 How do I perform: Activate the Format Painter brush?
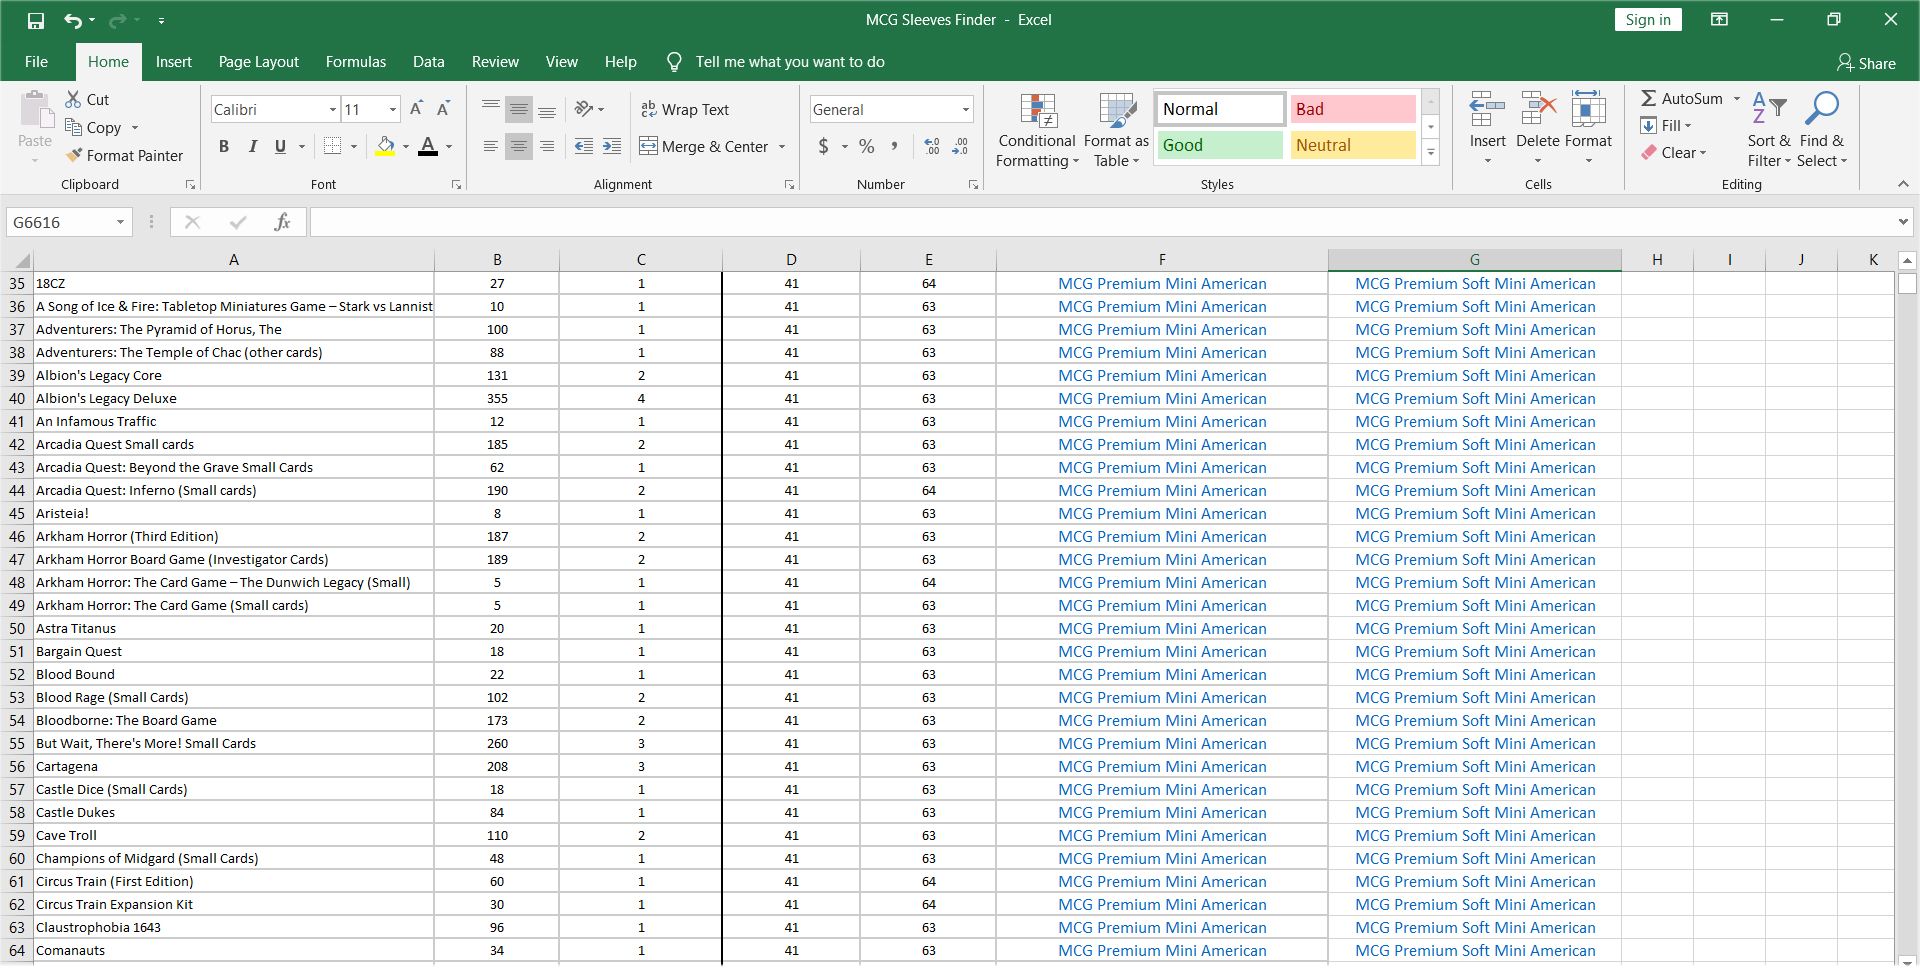tap(73, 155)
